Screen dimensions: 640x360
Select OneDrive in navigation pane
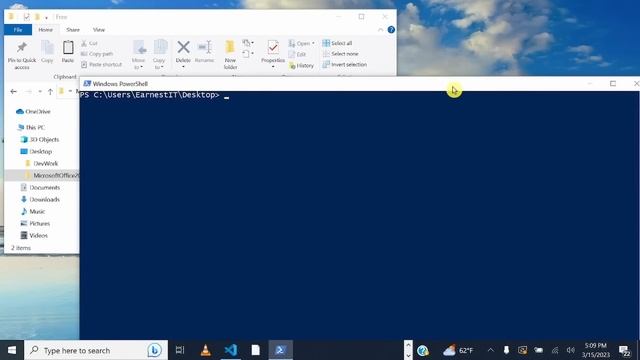tap(33, 111)
